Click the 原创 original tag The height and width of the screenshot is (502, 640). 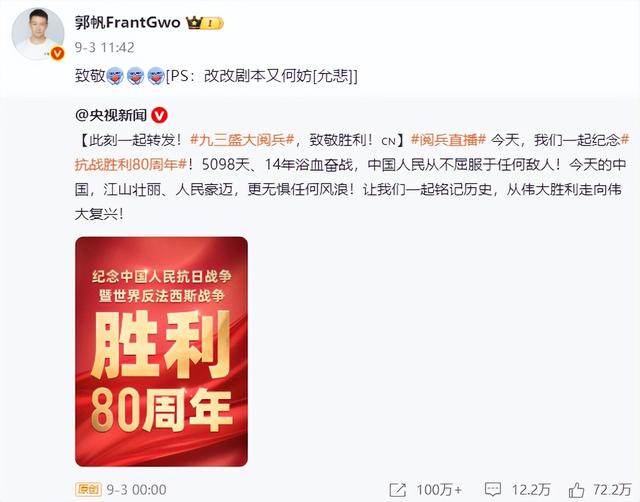[88, 489]
